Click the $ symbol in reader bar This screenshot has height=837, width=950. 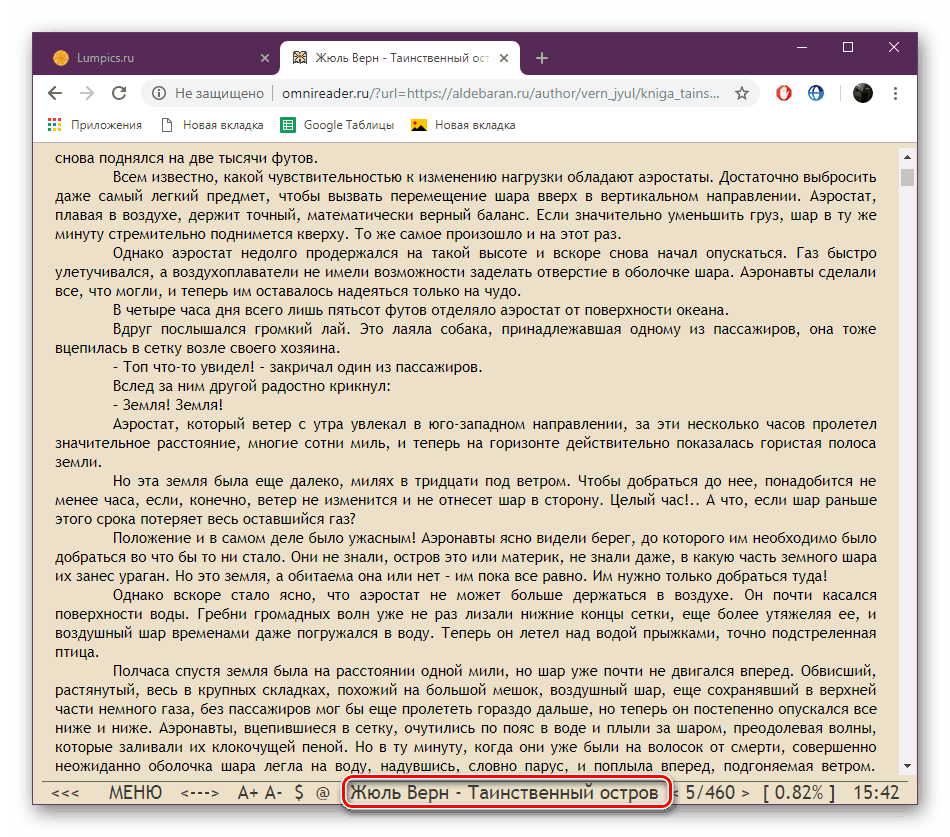[x=299, y=793]
